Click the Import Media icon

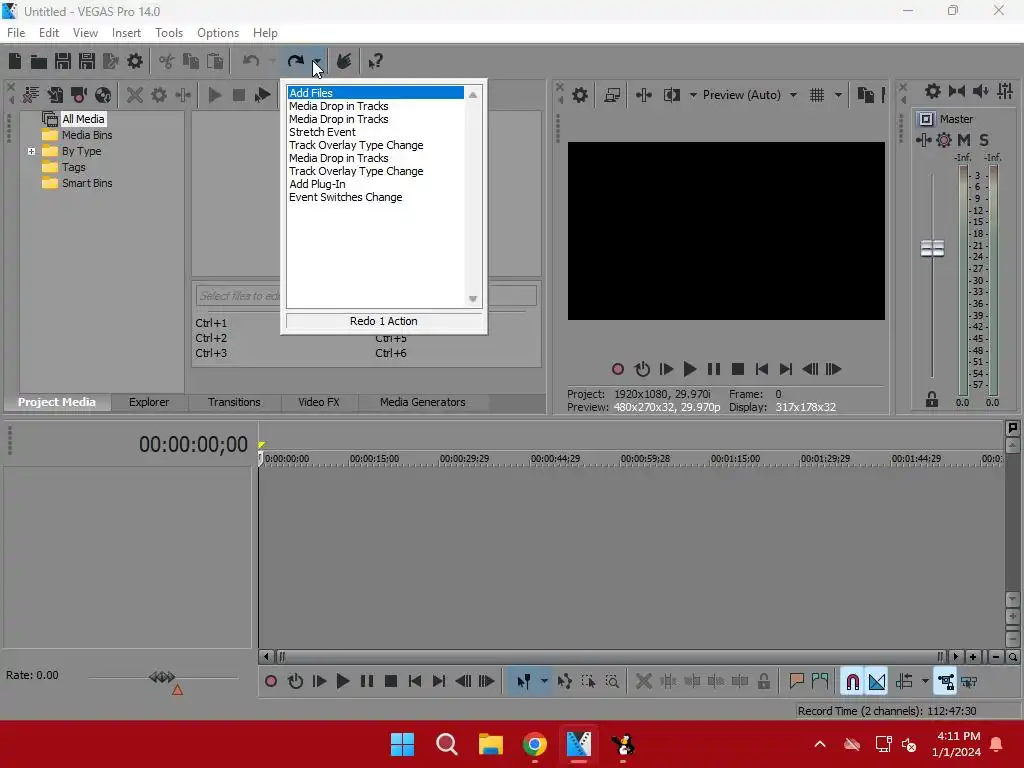click(55, 95)
